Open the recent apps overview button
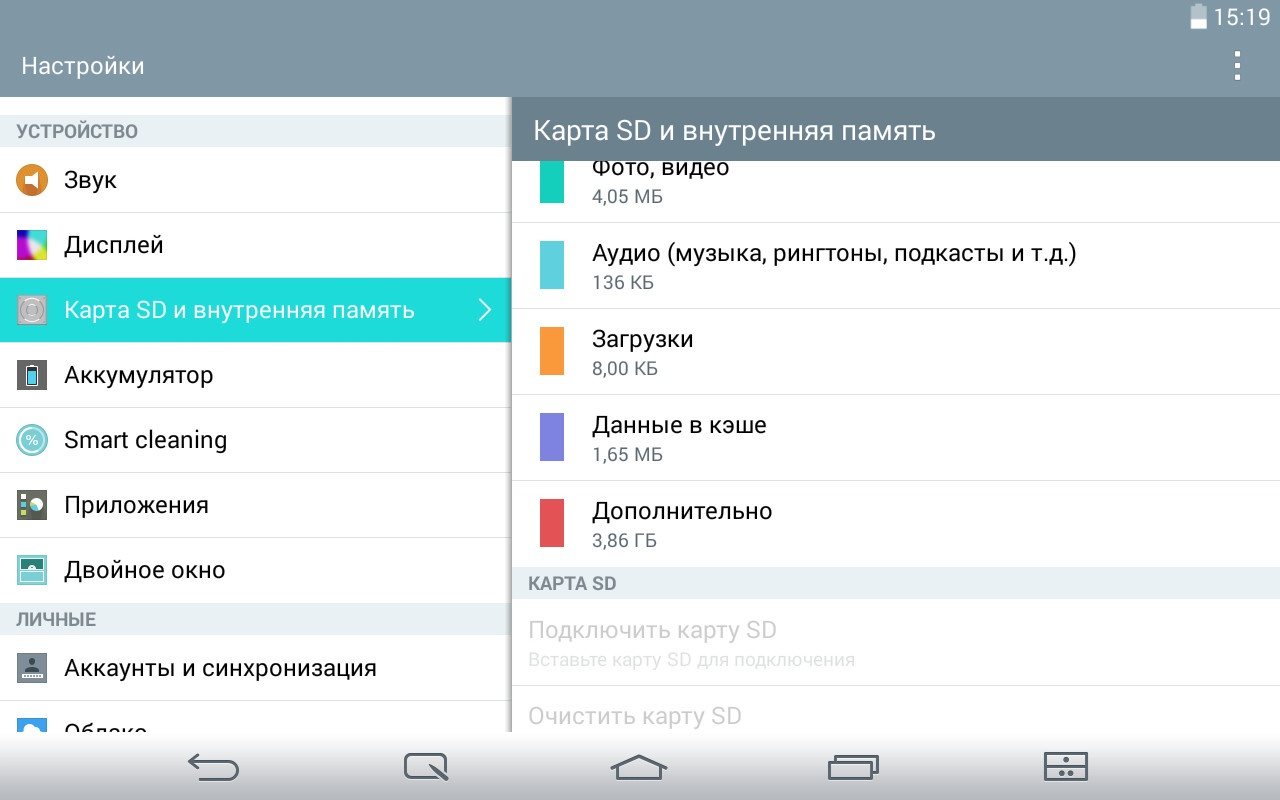 coord(852,767)
